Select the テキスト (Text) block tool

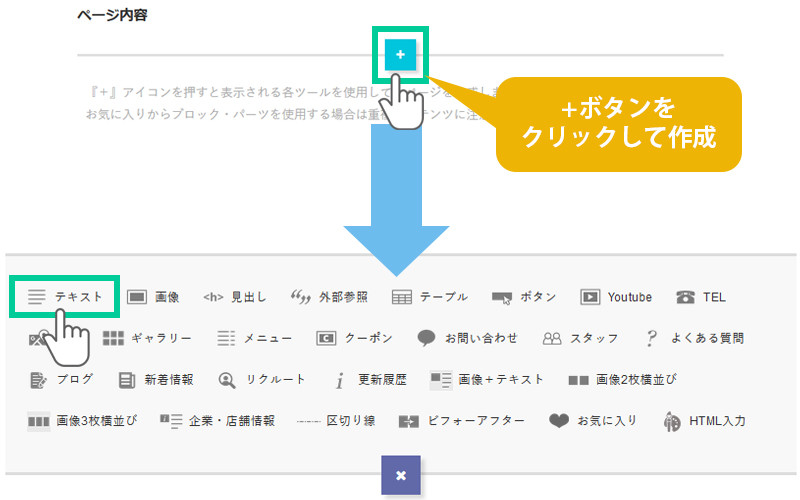pos(66,297)
